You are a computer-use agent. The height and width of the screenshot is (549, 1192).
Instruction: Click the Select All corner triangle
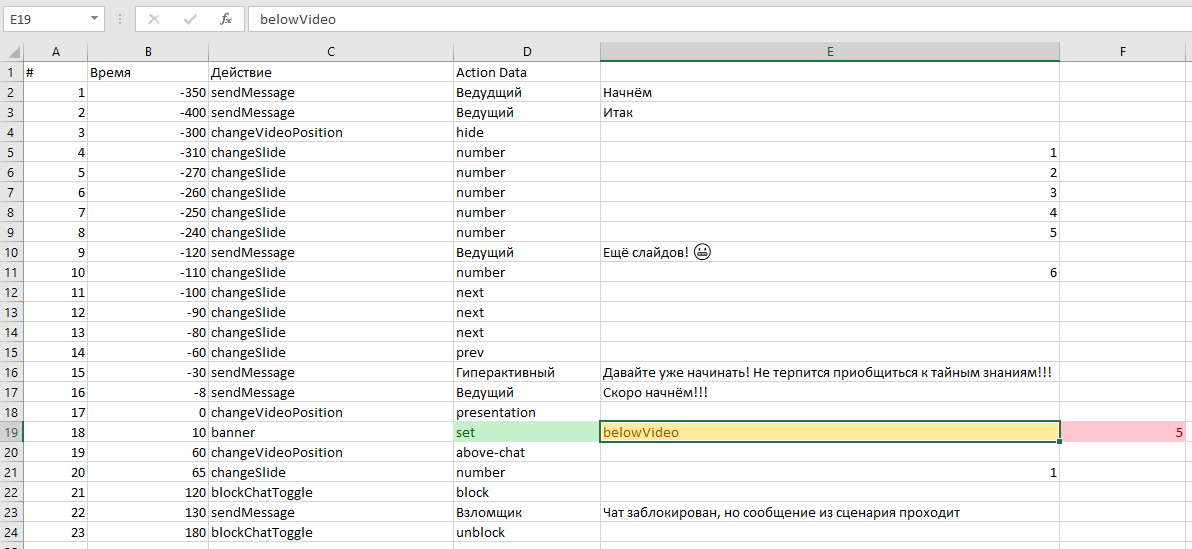[x=11, y=52]
